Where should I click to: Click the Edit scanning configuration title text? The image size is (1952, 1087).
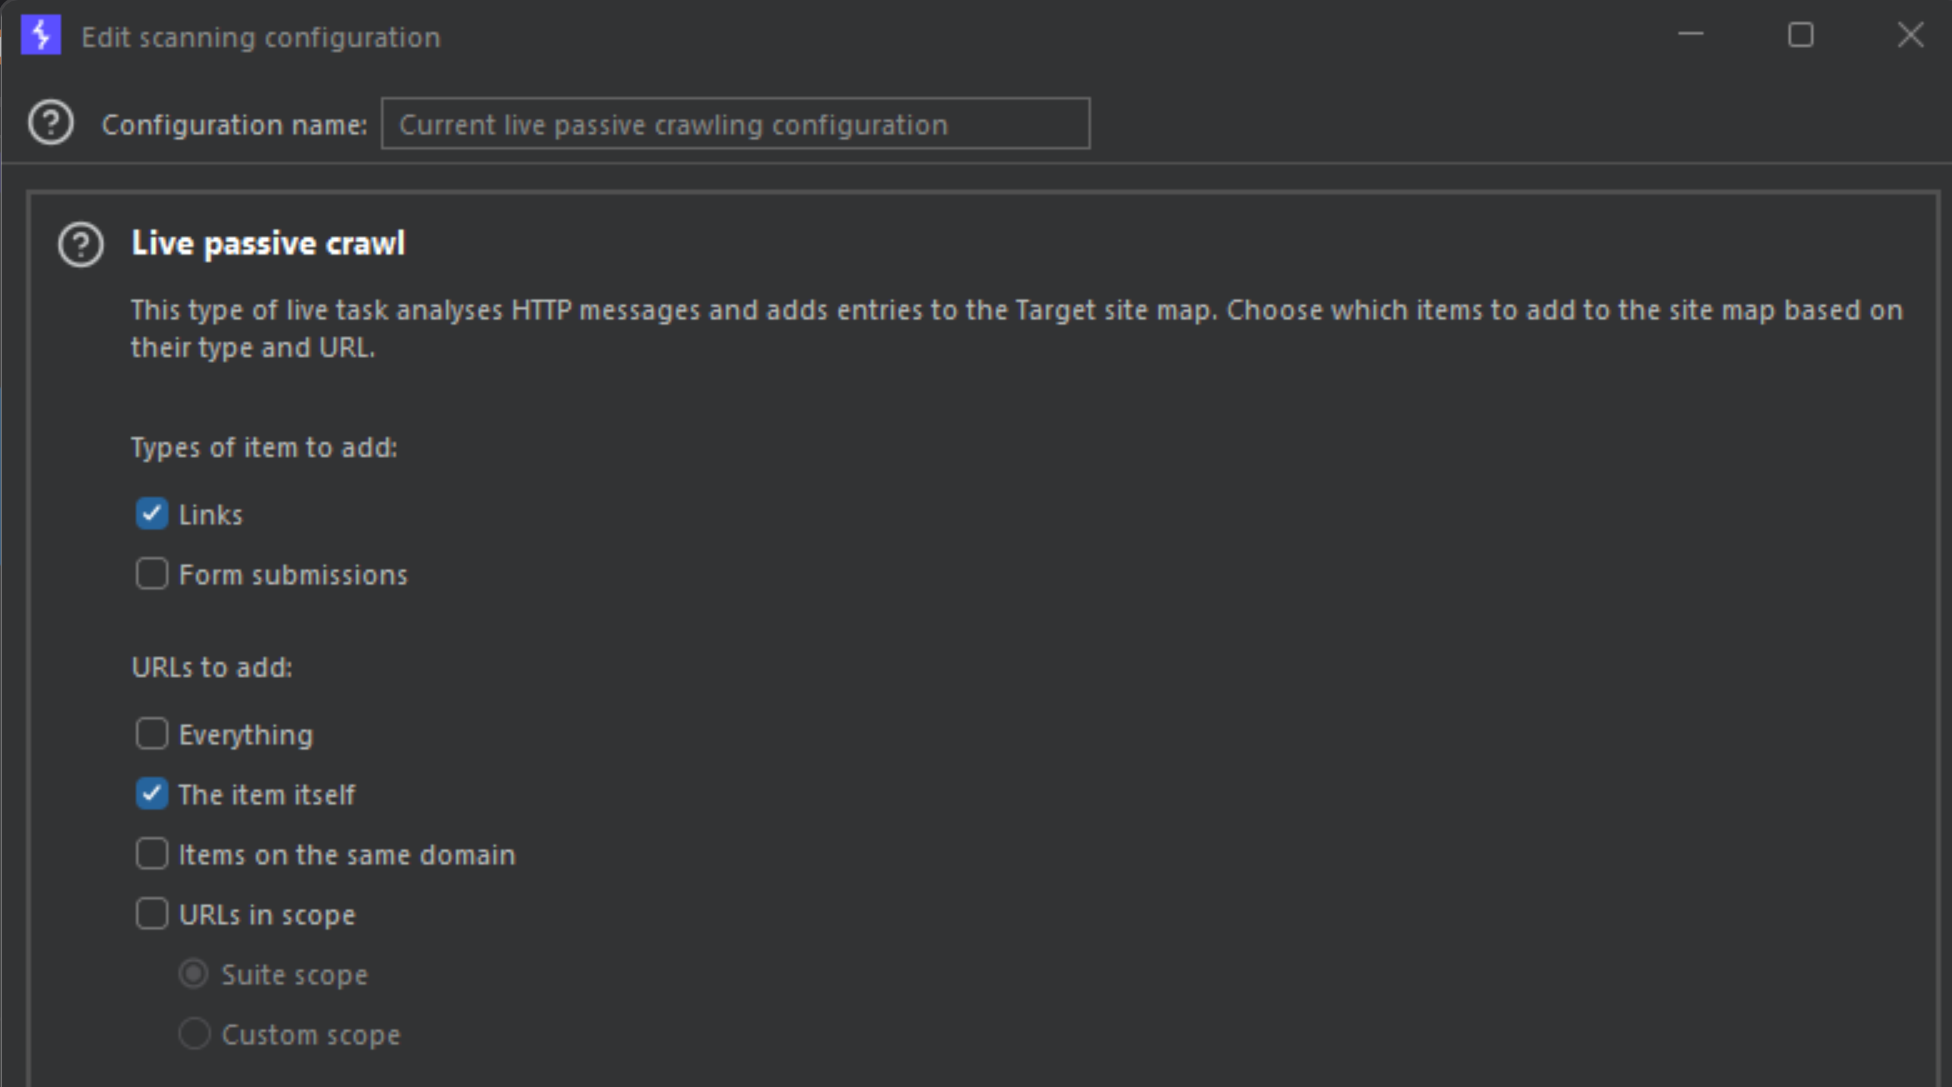(x=261, y=37)
